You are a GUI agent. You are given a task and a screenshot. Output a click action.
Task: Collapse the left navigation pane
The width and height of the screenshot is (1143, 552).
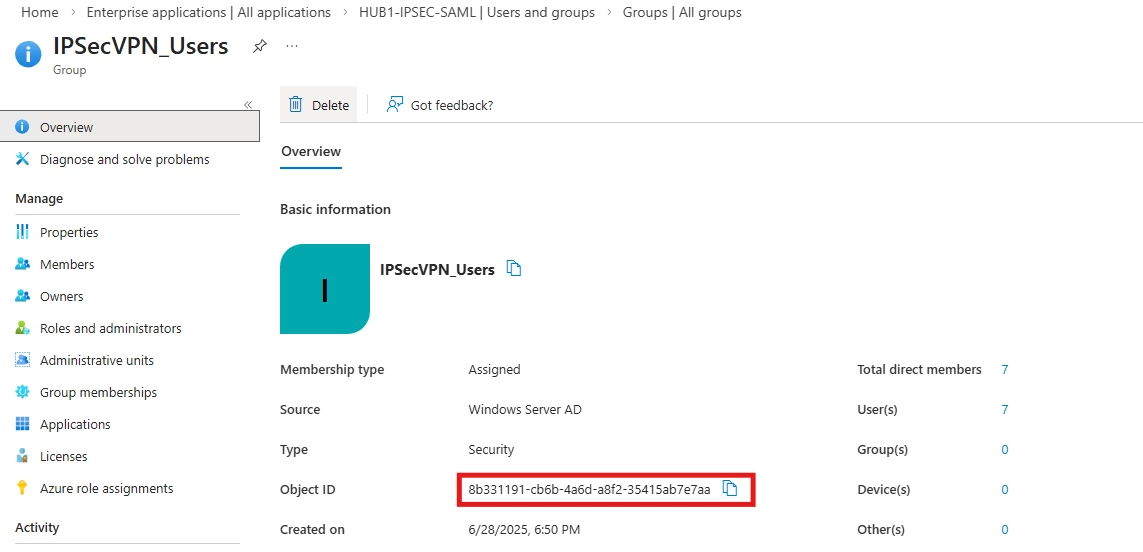pyautogui.click(x=248, y=105)
